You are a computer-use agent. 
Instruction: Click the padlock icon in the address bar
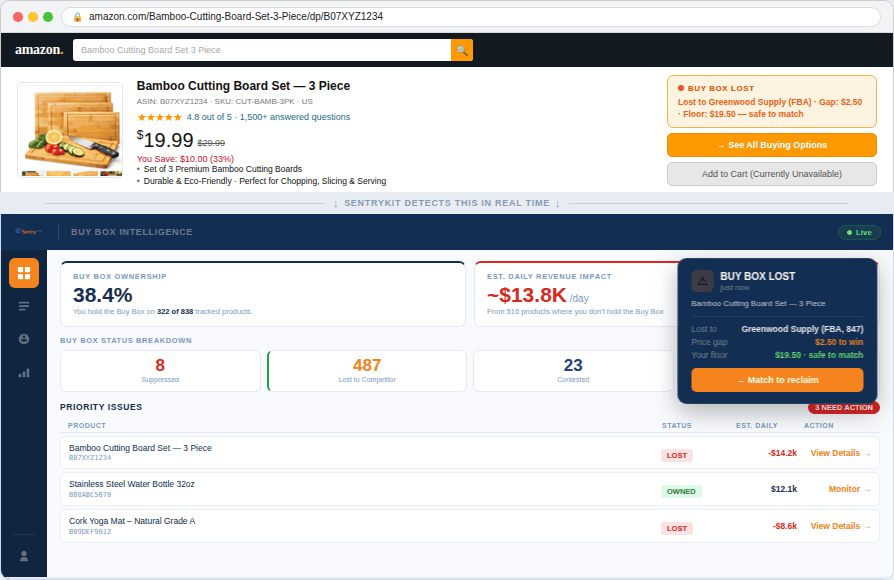coord(77,17)
